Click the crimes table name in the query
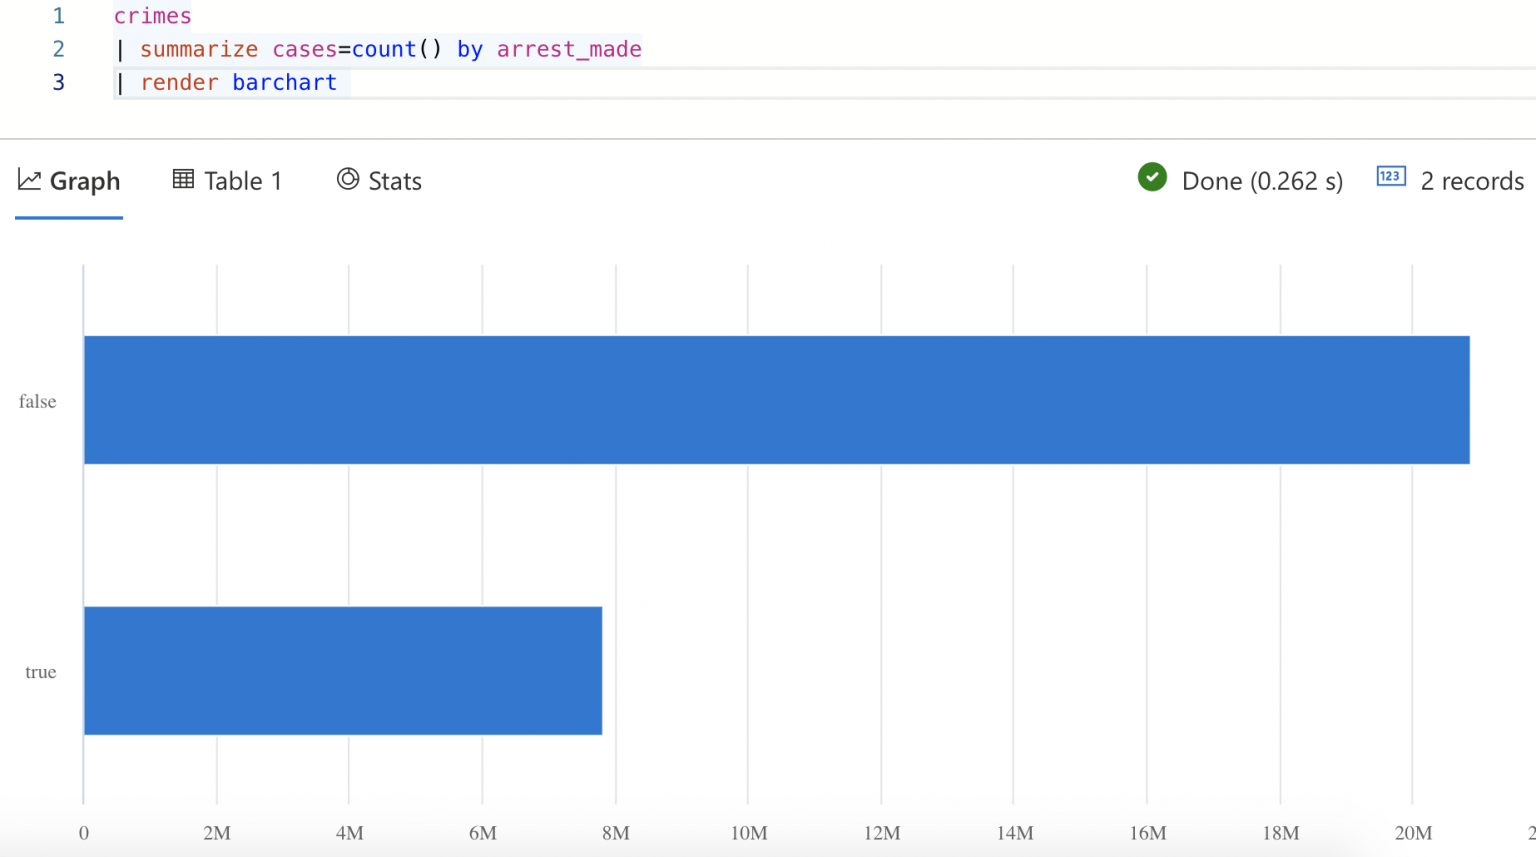Image resolution: width=1536 pixels, height=857 pixels. click(x=152, y=15)
